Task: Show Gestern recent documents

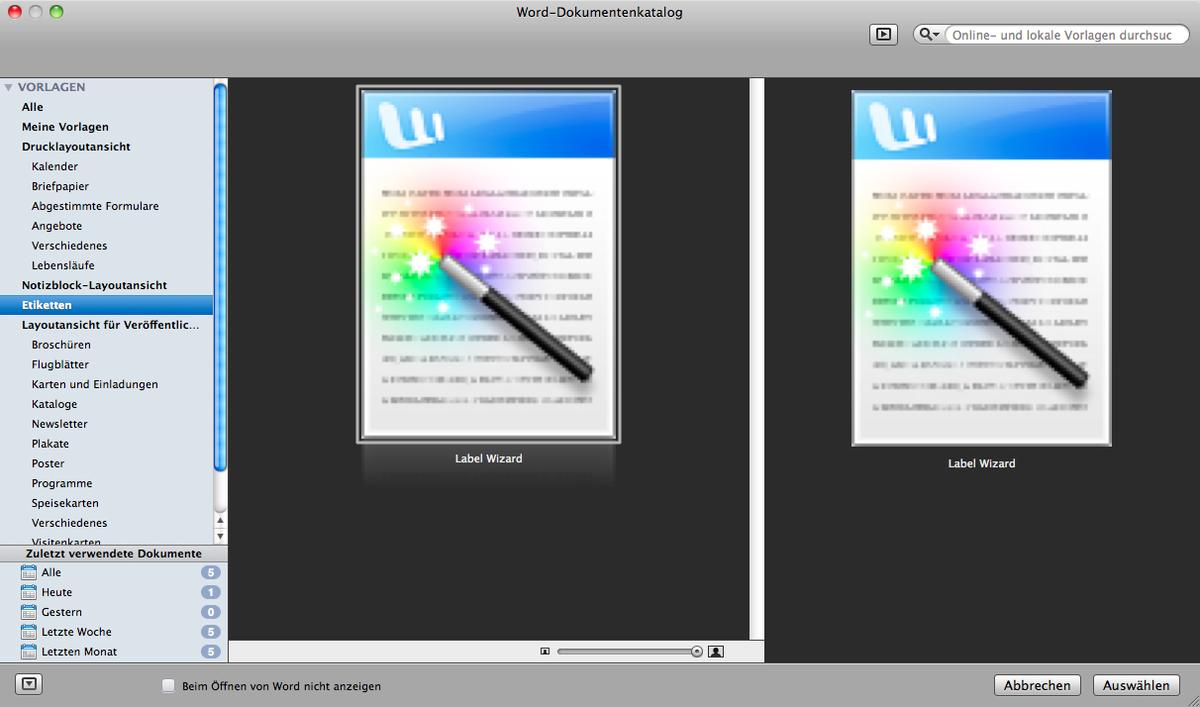Action: pos(62,612)
